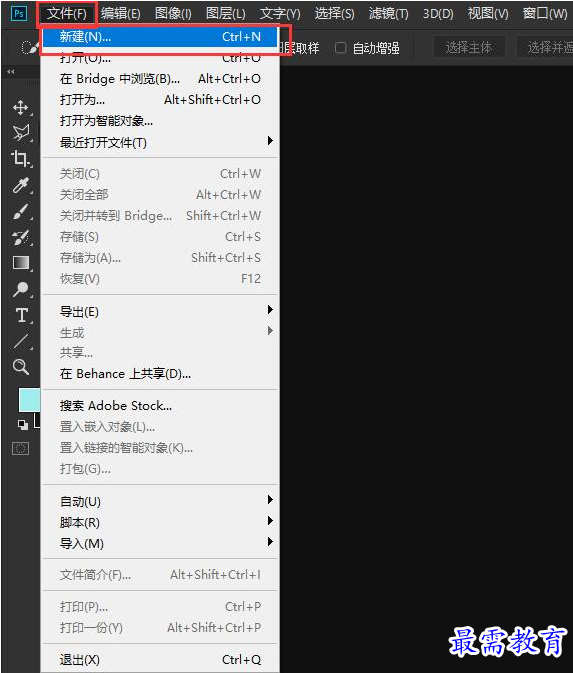Select the Move tool
The width and height of the screenshot is (573, 673).
pyautogui.click(x=20, y=107)
